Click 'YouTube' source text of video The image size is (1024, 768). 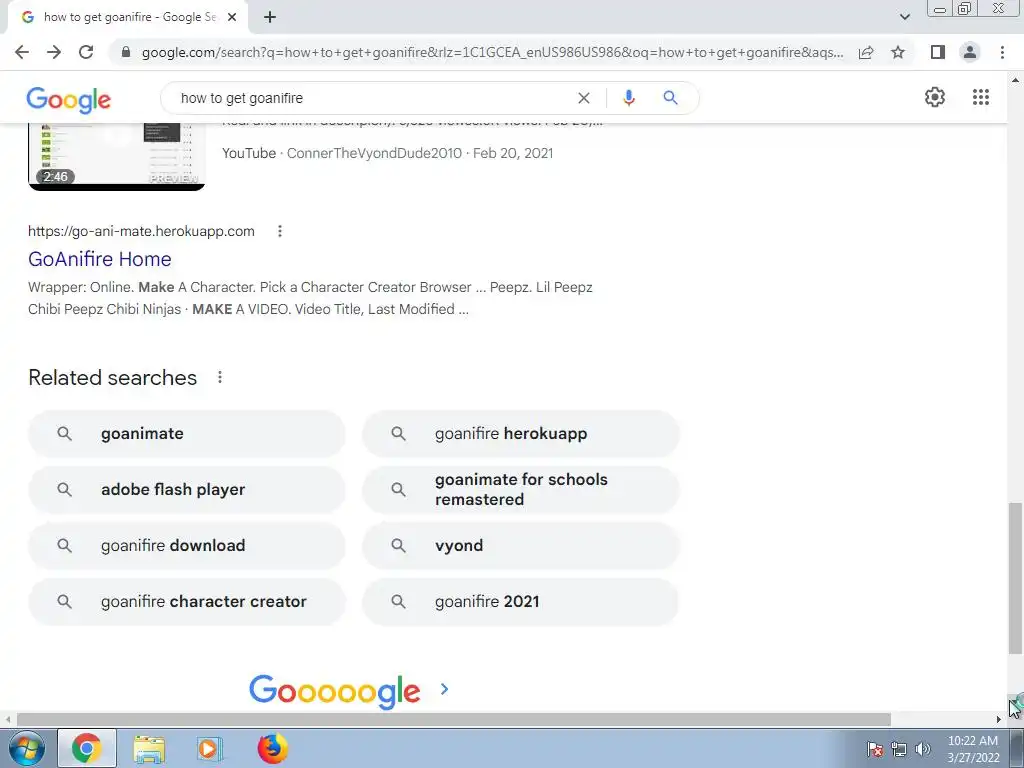coord(249,153)
